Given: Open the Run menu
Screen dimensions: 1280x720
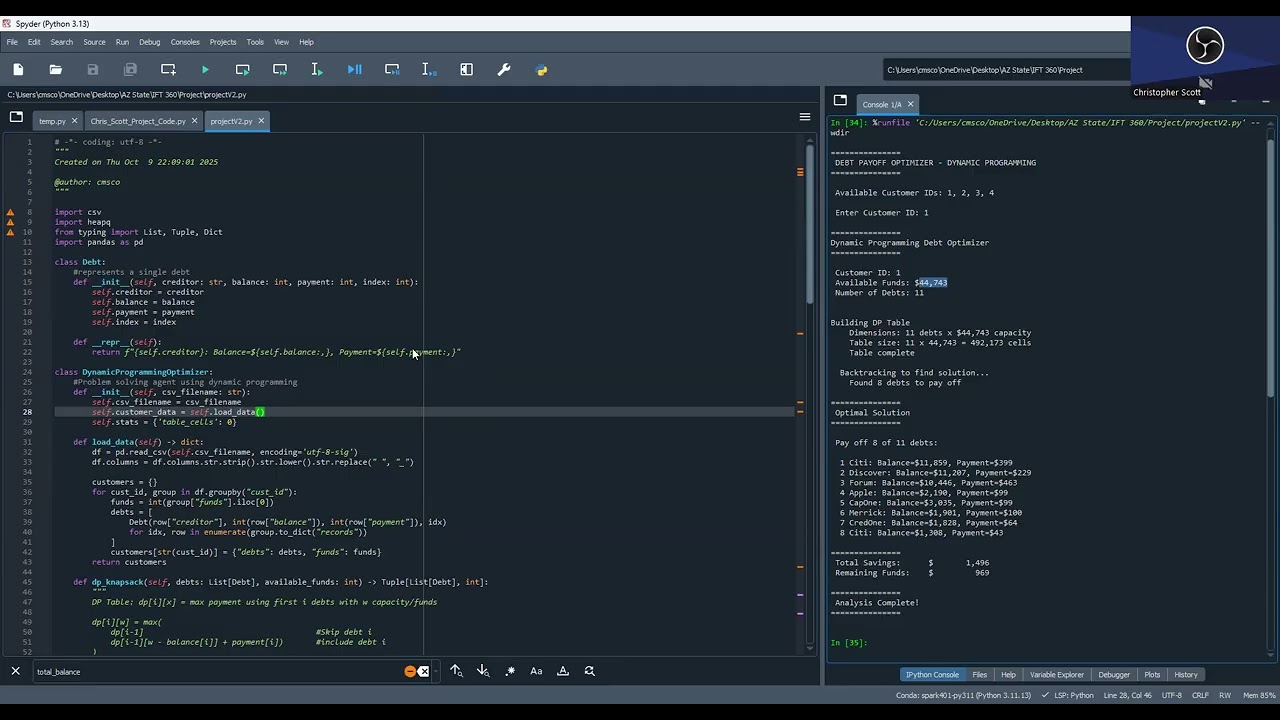Looking at the screenshot, I should click(122, 42).
